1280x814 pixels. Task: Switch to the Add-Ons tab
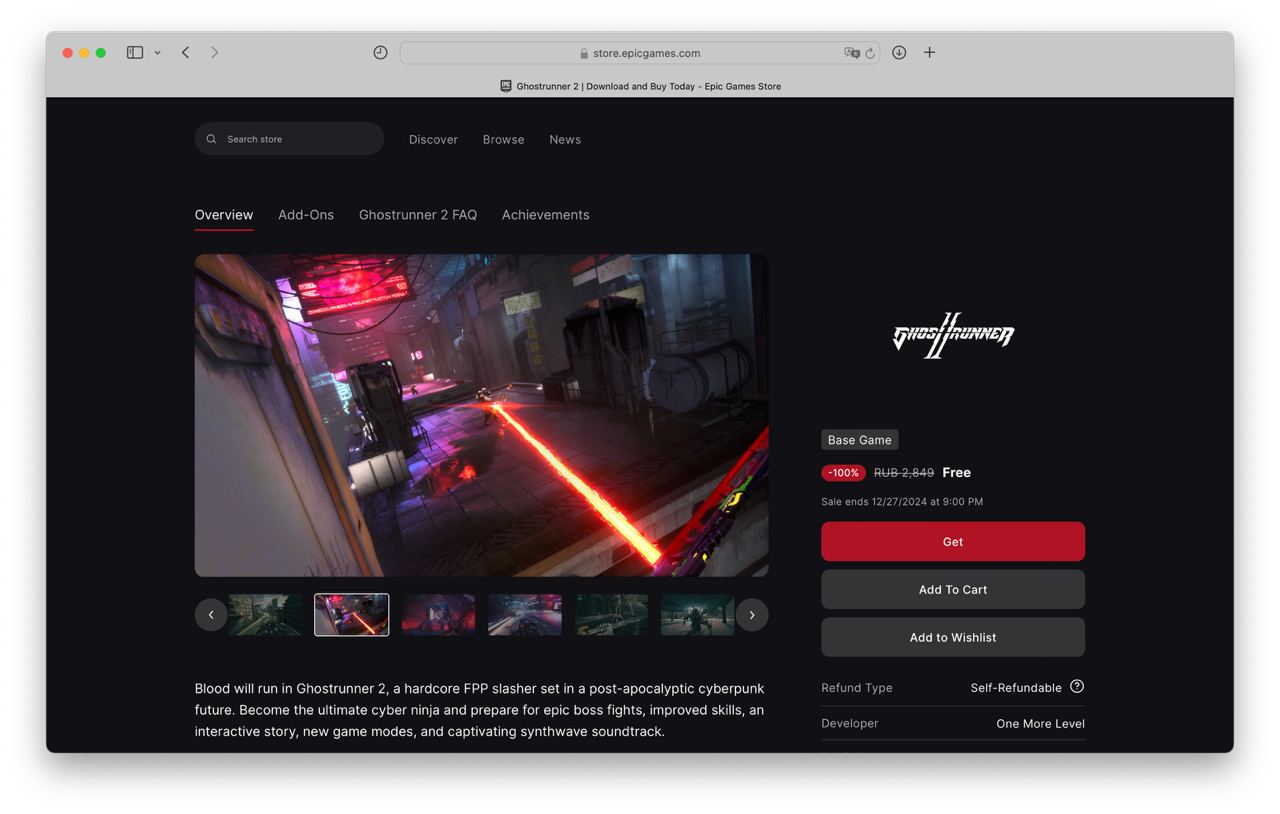pyautogui.click(x=306, y=215)
